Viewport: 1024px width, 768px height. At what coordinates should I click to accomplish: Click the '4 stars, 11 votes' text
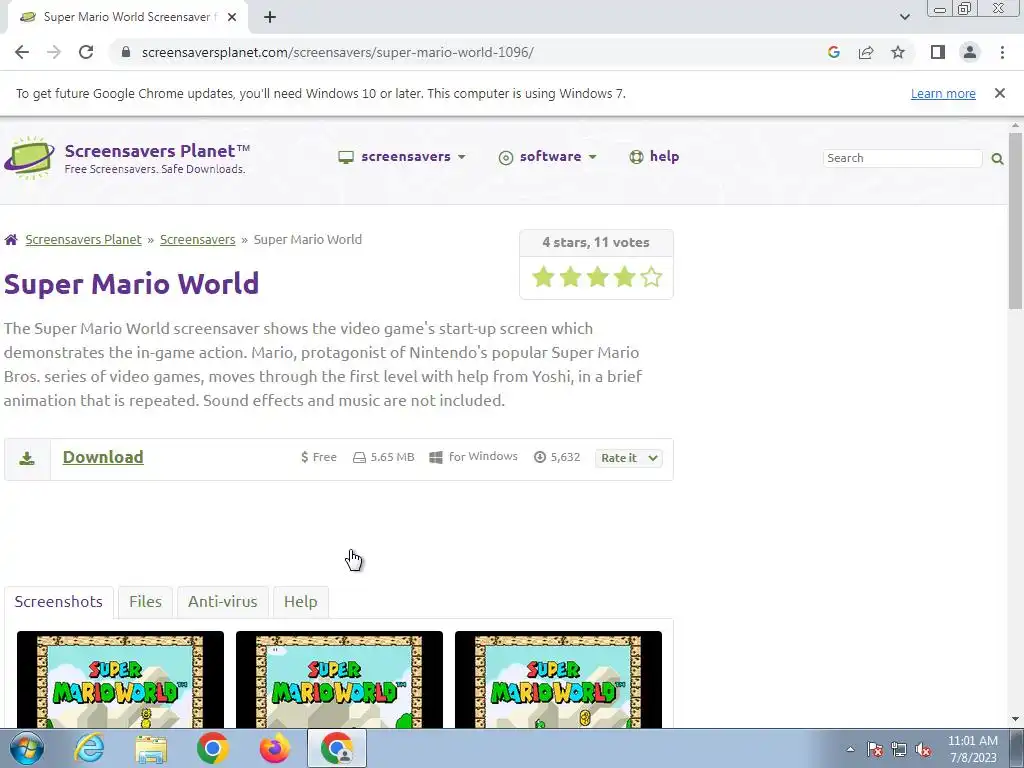(x=596, y=242)
